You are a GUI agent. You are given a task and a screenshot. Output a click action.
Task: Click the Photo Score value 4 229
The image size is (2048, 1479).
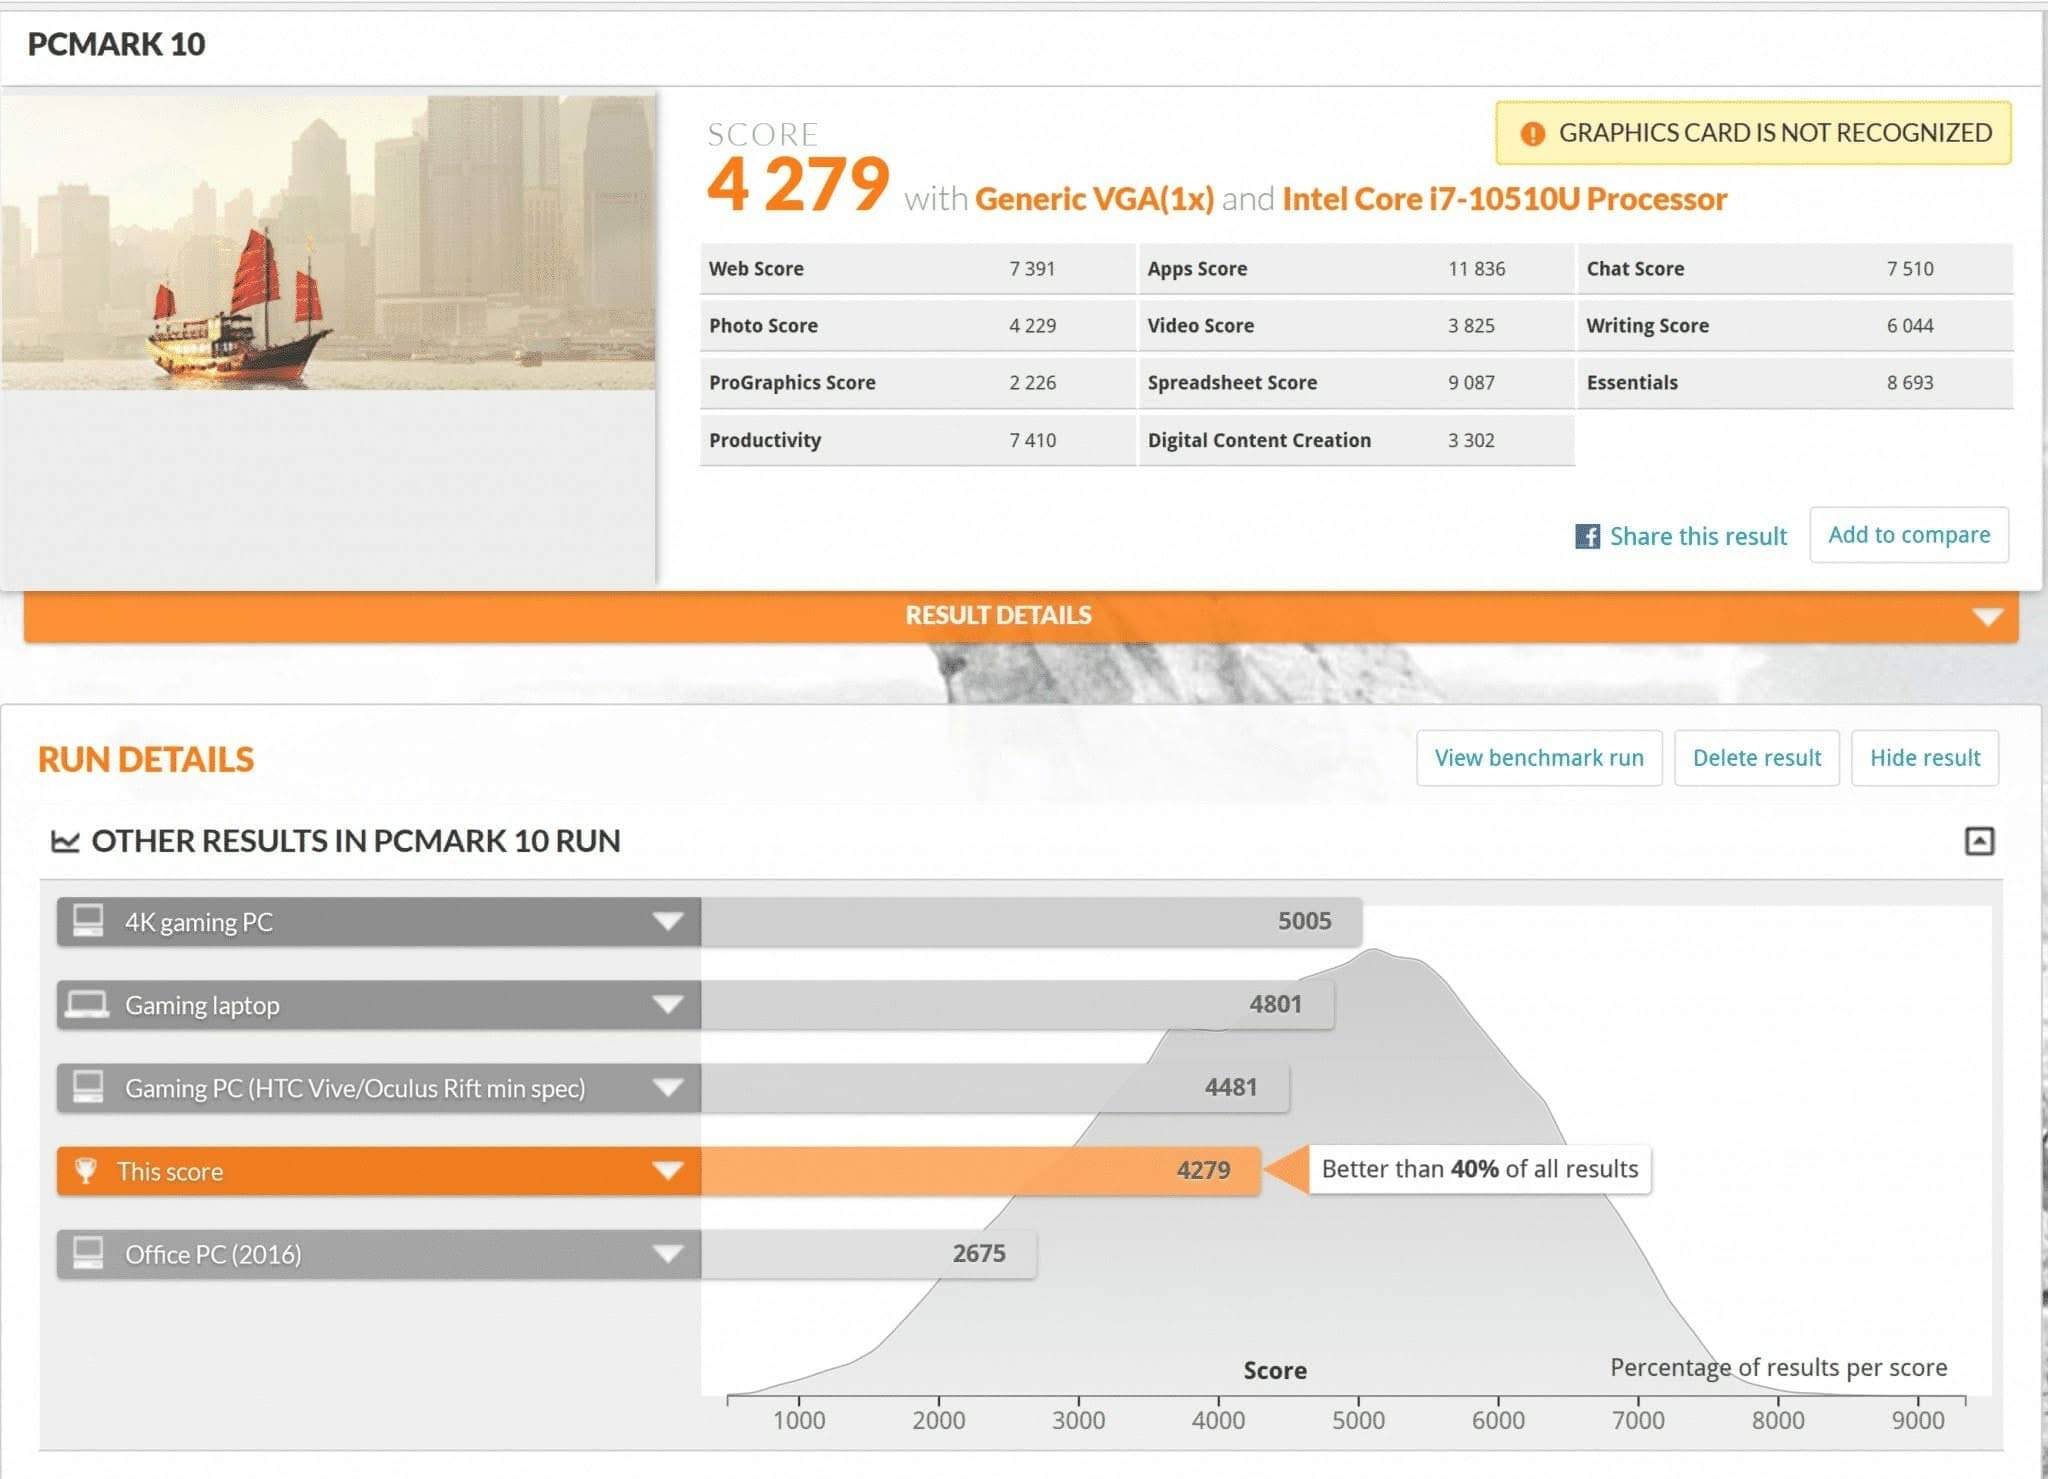[x=1032, y=326]
